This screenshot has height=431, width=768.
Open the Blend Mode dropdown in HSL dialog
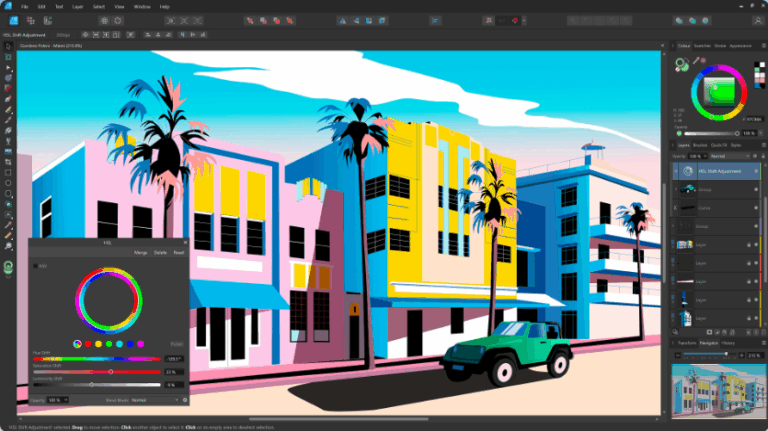(x=155, y=400)
